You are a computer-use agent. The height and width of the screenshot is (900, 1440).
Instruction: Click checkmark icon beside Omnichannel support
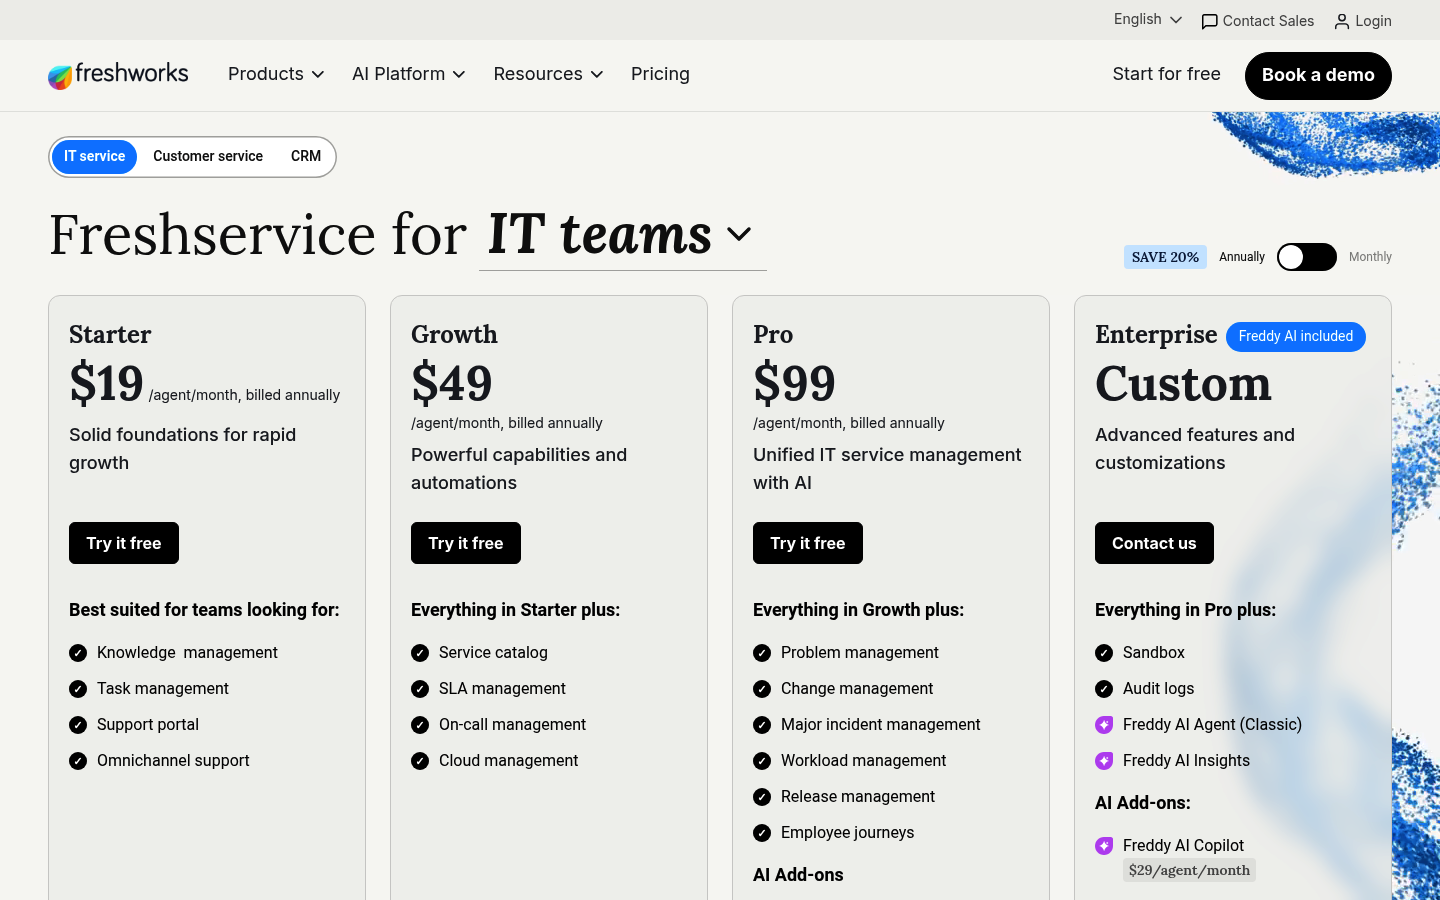coord(78,761)
